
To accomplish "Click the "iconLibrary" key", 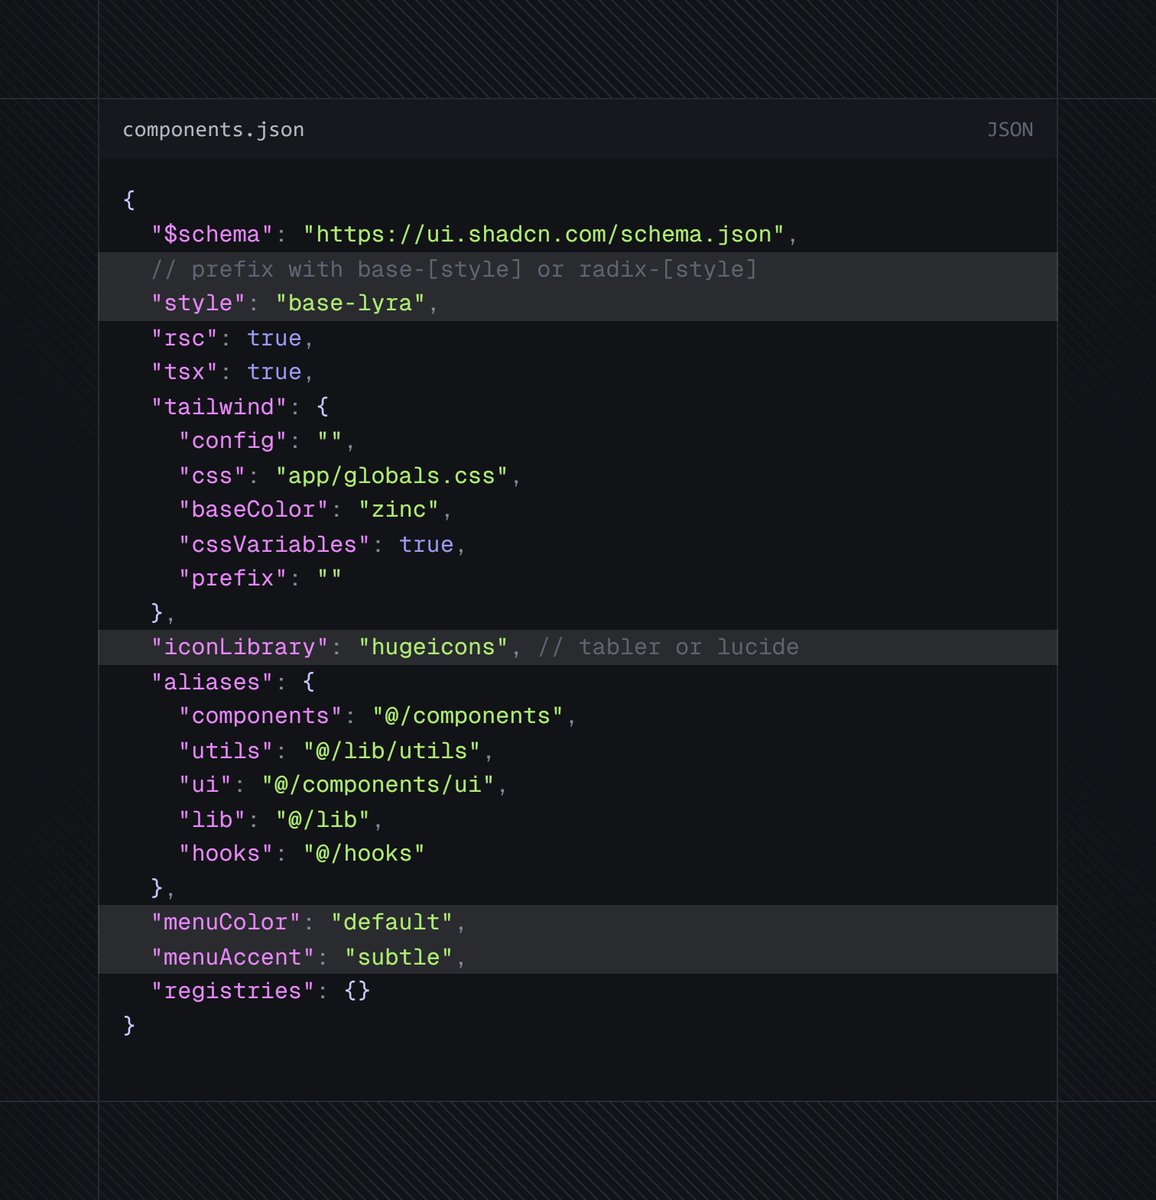I will (x=240, y=647).
